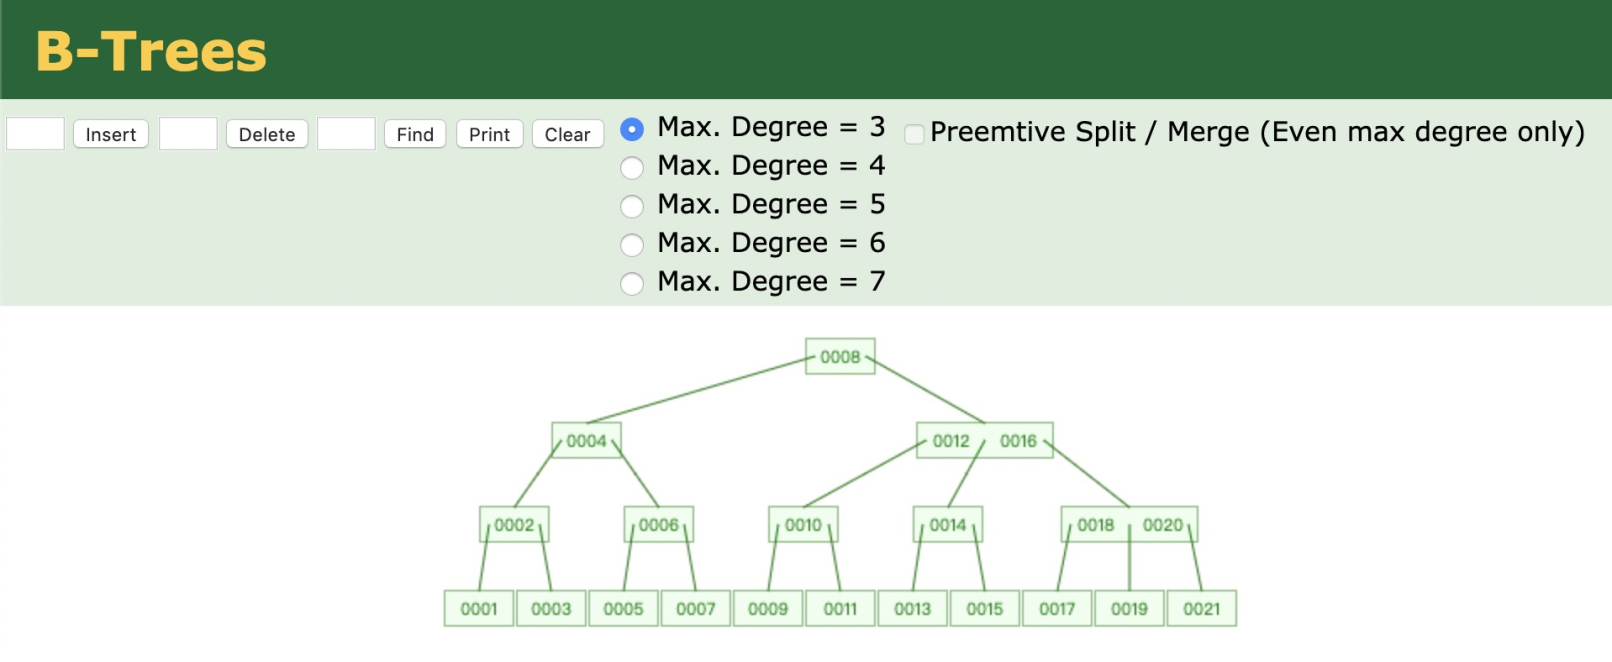Enable Preemtive Split / Merge checkbox
The image size is (1612, 662).
pos(914,134)
